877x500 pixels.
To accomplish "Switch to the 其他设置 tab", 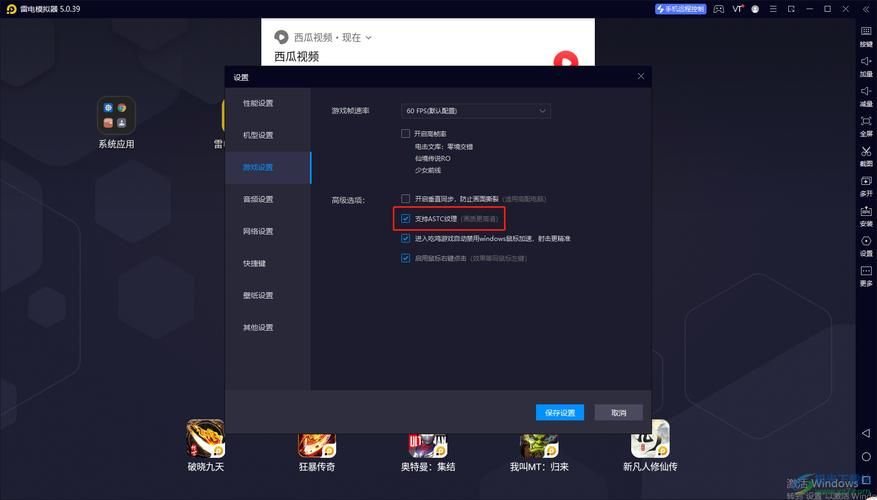I will [x=268, y=327].
